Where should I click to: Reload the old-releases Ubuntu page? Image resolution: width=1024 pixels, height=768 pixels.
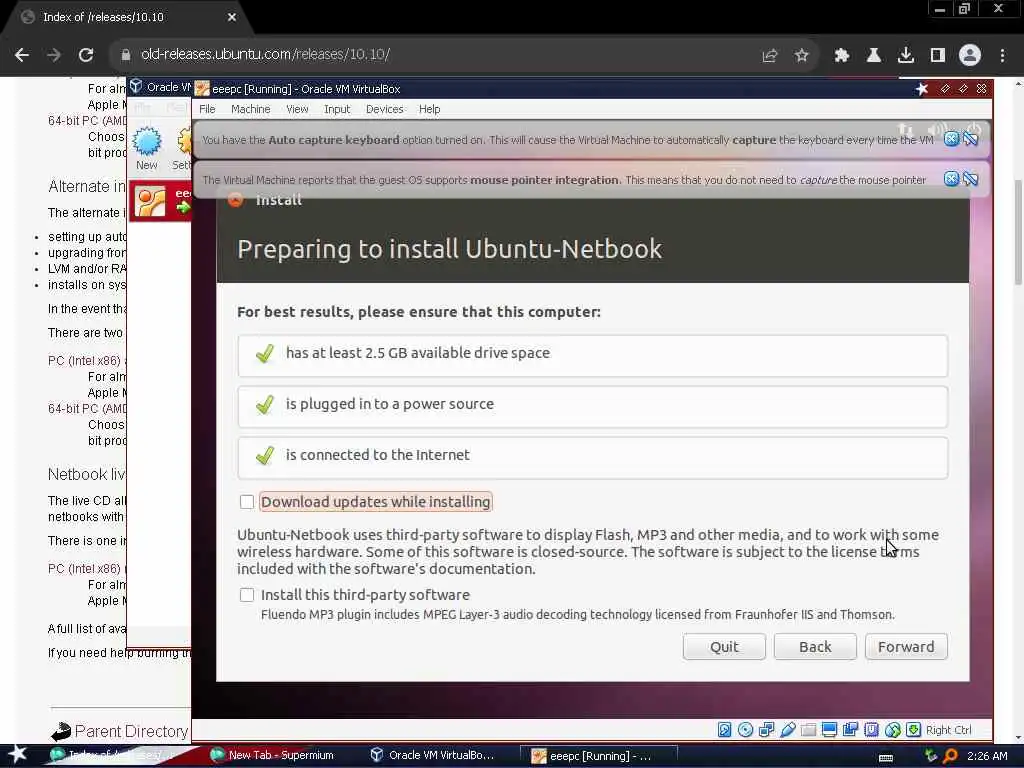click(86, 55)
